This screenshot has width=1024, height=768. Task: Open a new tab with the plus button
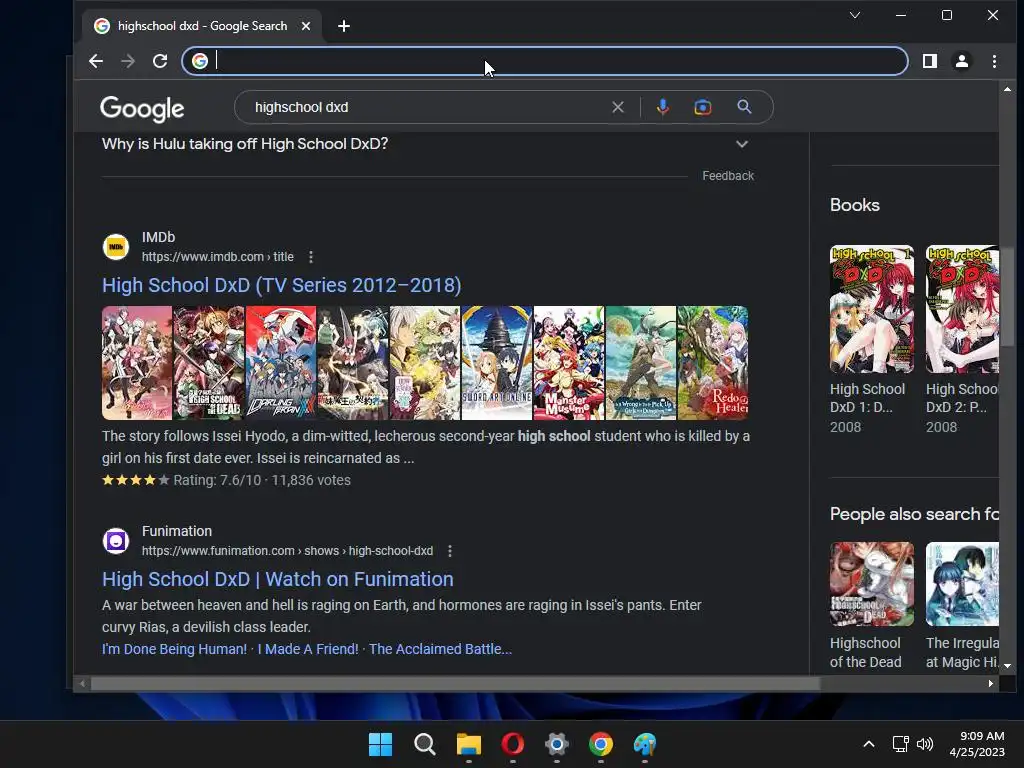coord(344,26)
